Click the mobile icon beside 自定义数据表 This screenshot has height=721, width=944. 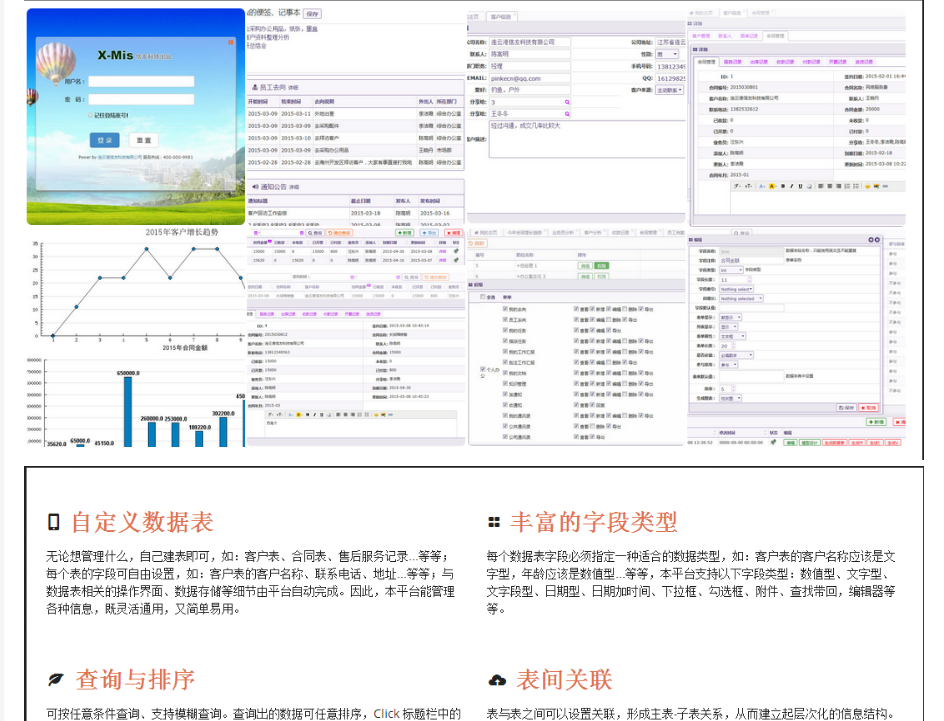coord(54,522)
